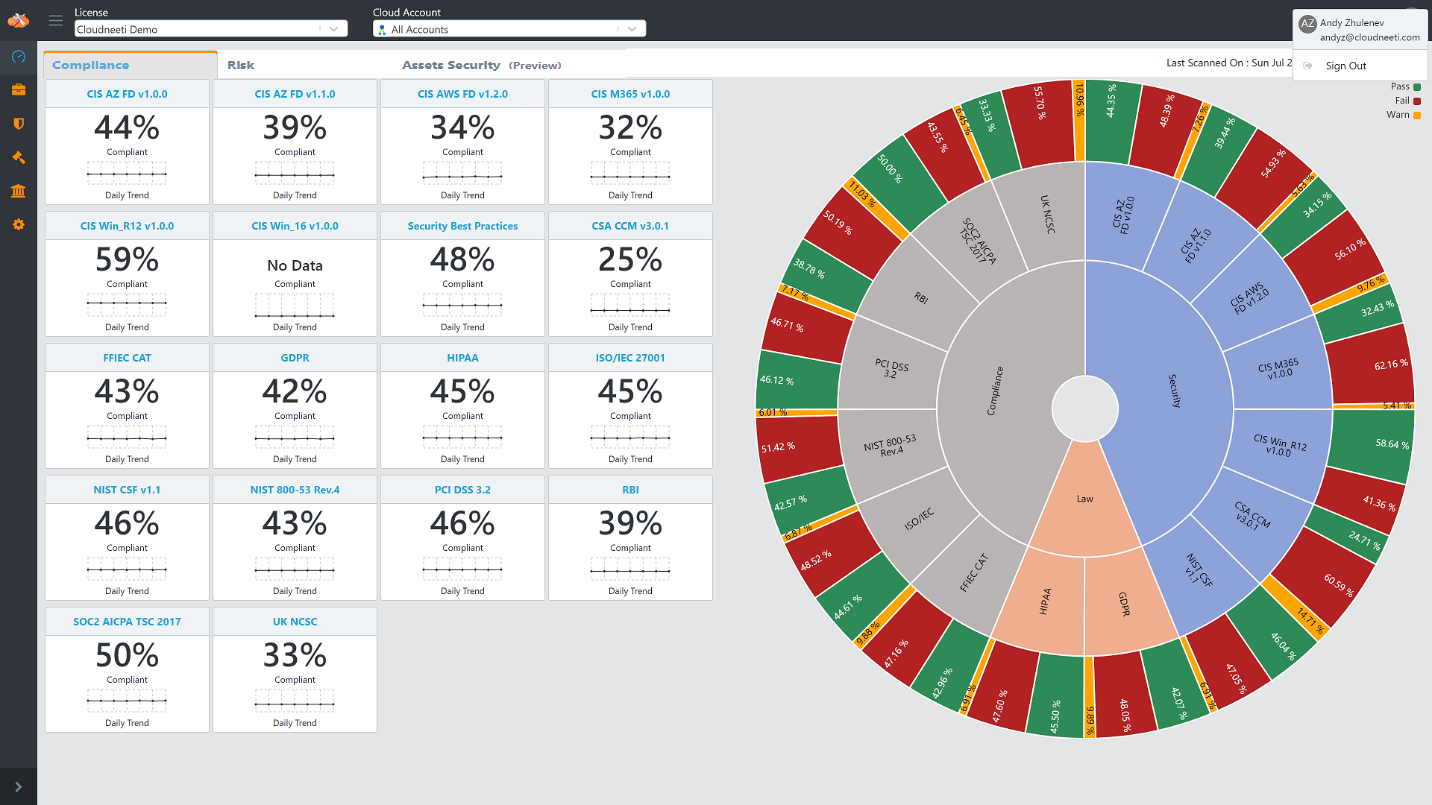Click the RBI card daily trend chart
The width and height of the screenshot is (1432, 805).
[x=630, y=569]
